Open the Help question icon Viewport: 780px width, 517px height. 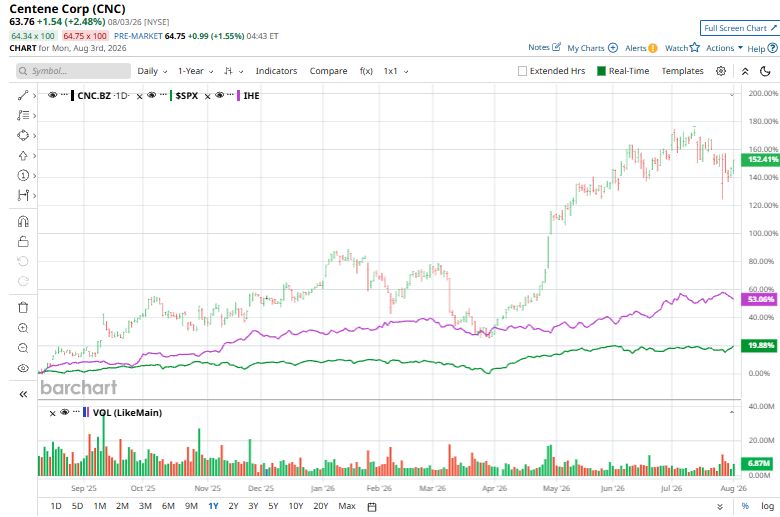click(x=772, y=48)
